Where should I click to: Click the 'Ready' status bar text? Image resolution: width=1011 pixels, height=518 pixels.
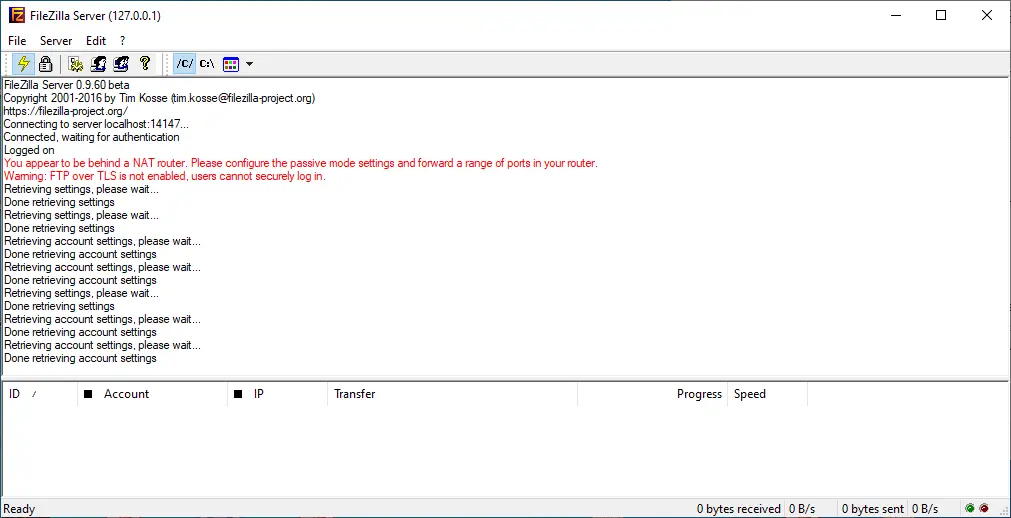pyautogui.click(x=19, y=509)
